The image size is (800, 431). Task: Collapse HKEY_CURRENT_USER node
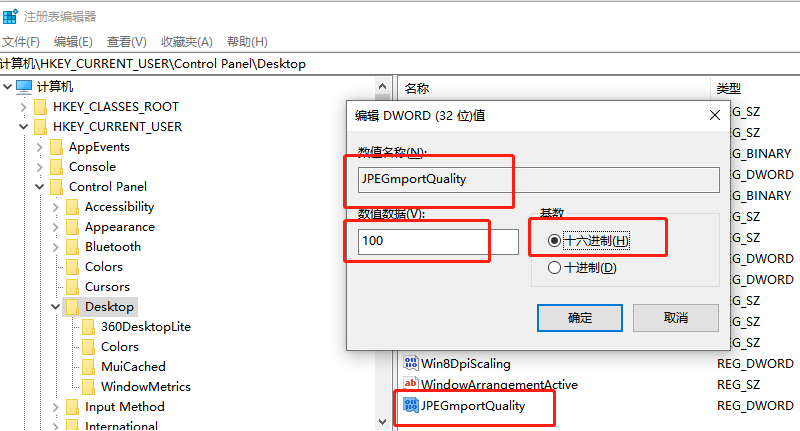click(x=23, y=126)
